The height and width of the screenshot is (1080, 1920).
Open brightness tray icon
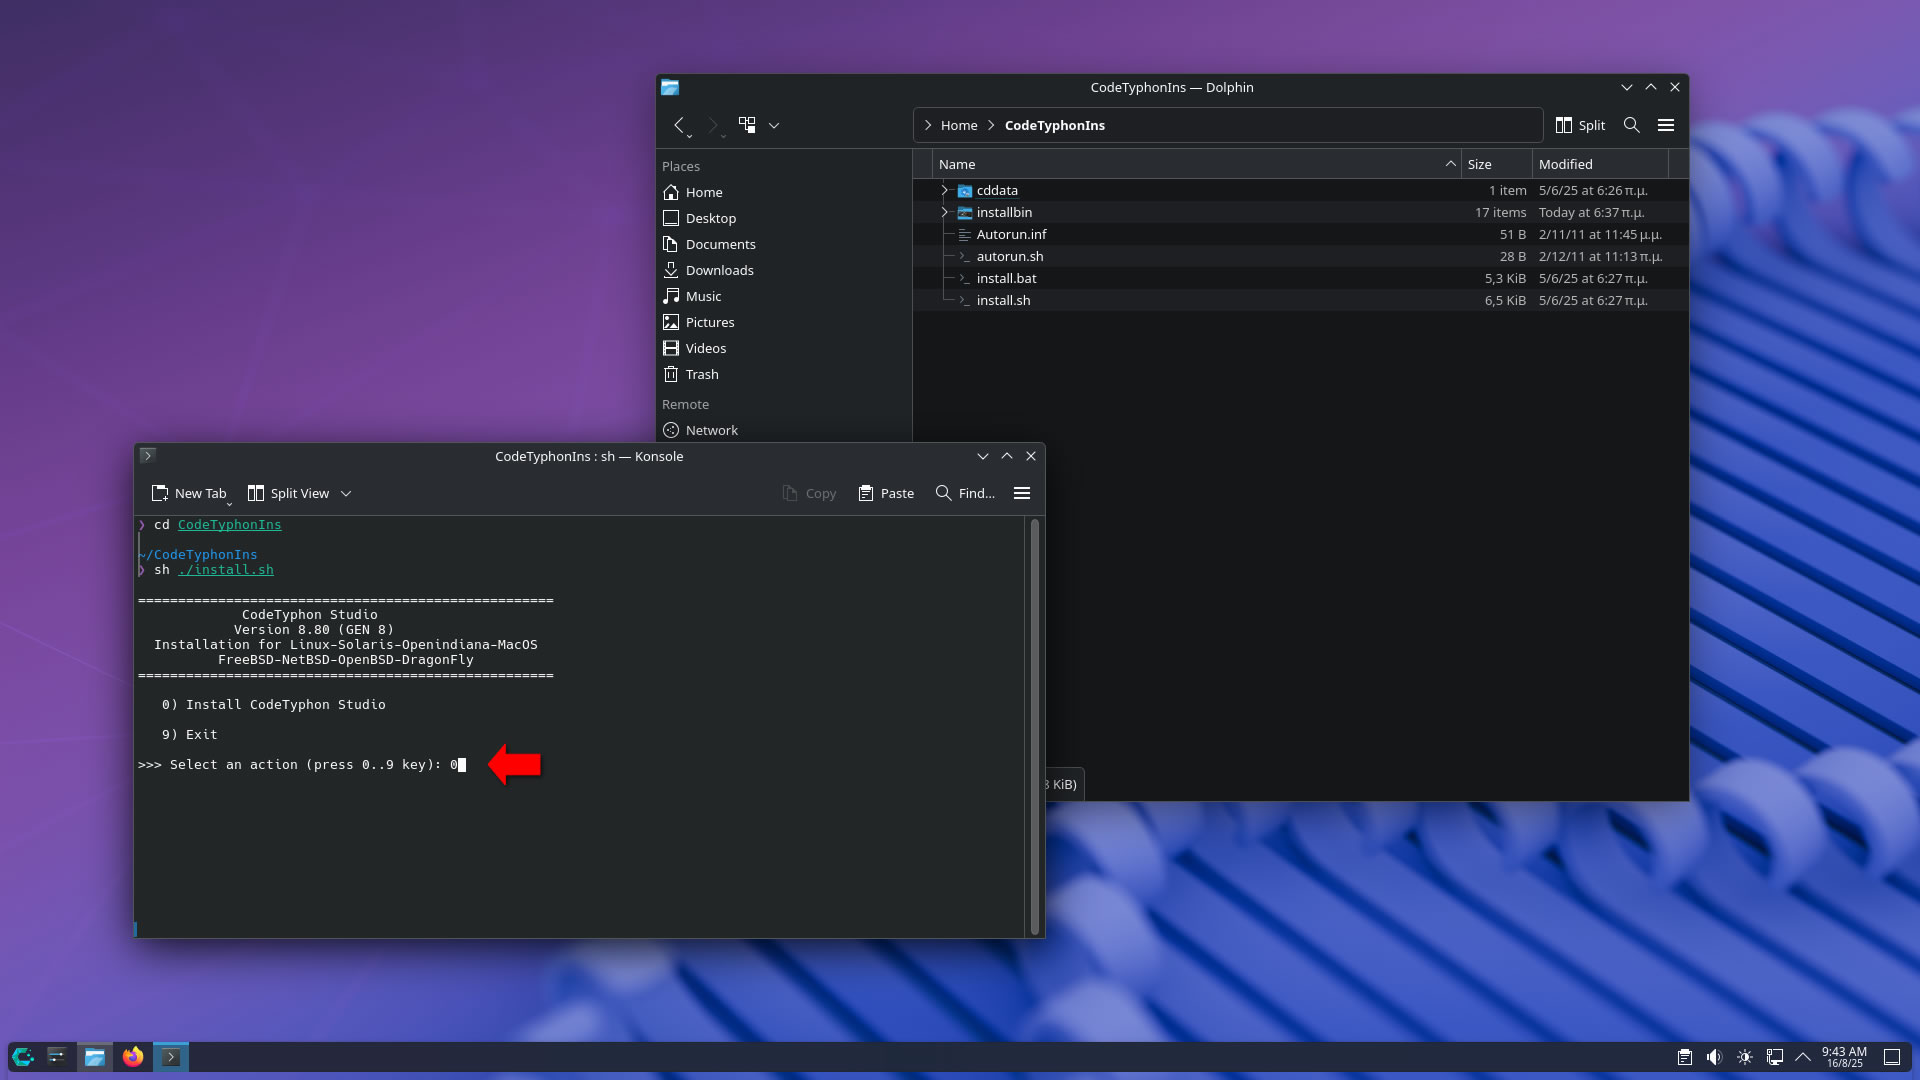[x=1745, y=1057]
